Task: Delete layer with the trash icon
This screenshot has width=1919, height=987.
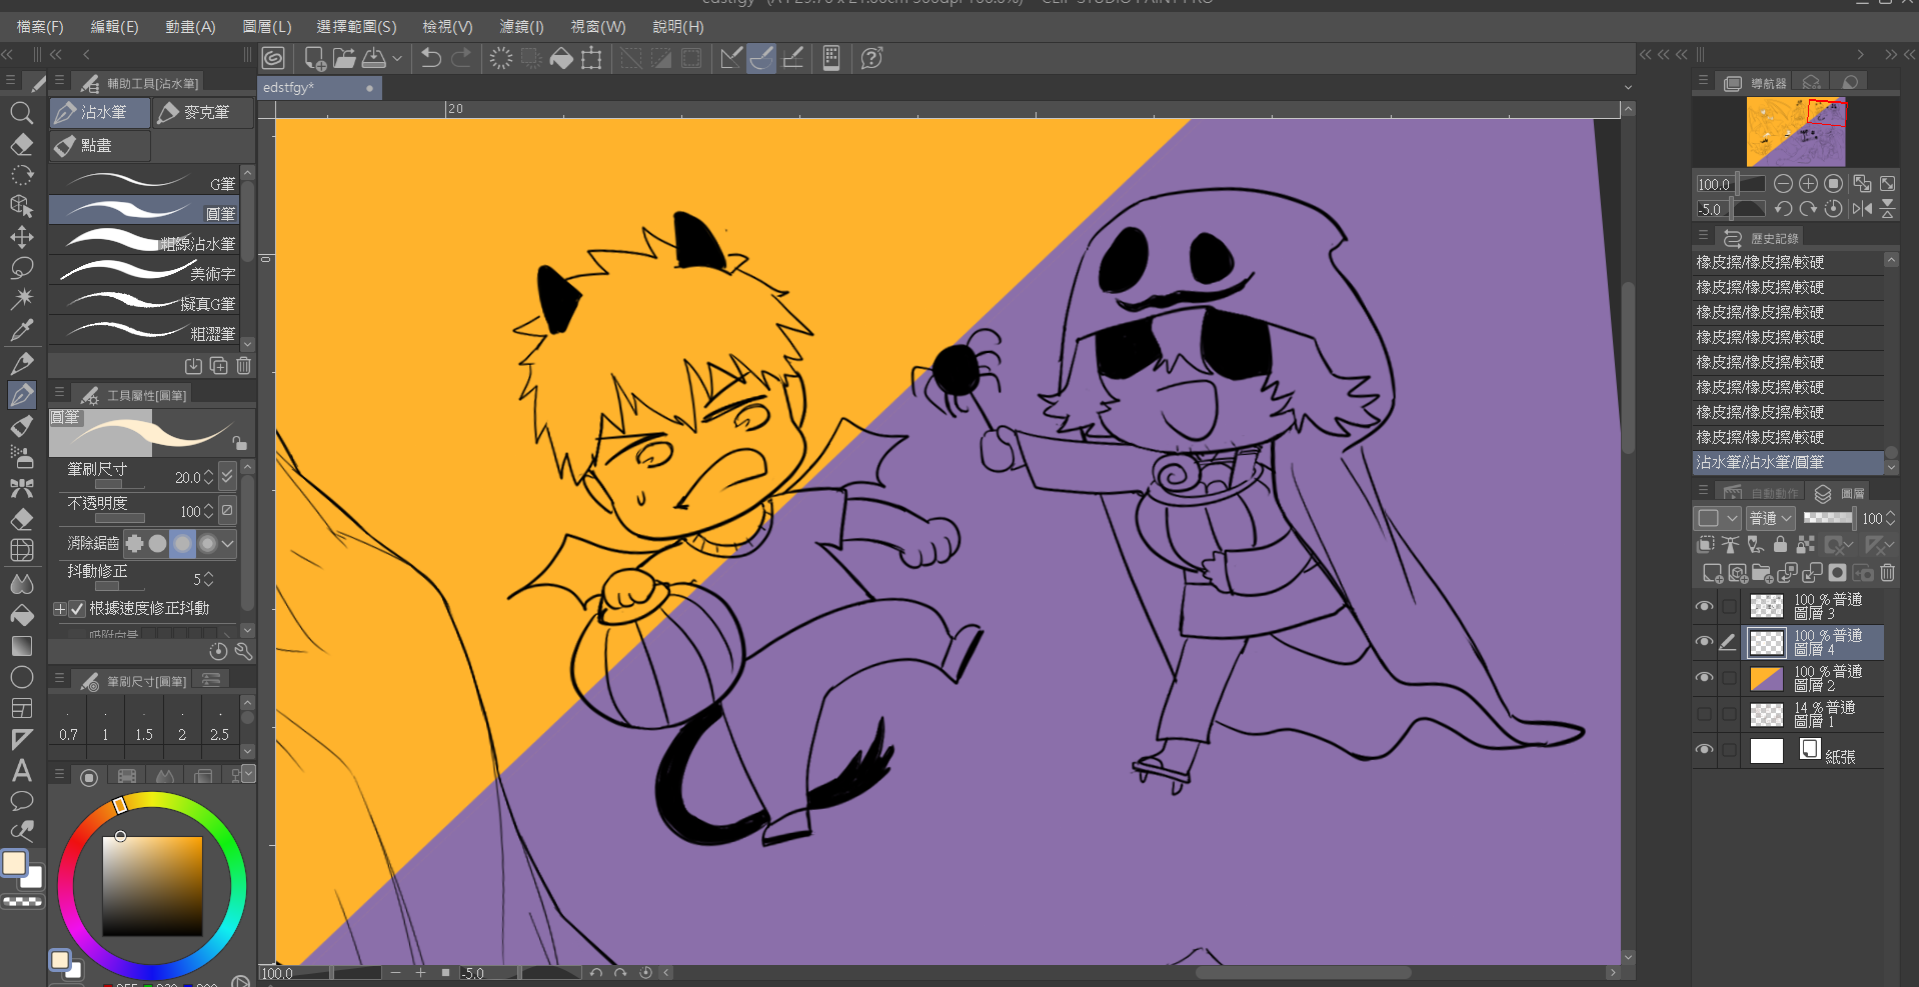Action: pos(1887,573)
